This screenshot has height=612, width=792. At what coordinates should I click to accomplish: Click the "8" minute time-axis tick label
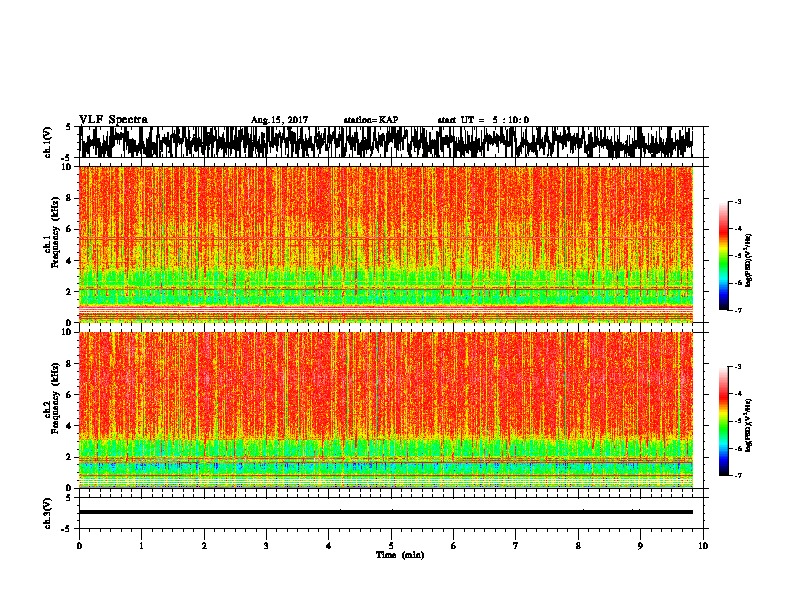(x=578, y=546)
